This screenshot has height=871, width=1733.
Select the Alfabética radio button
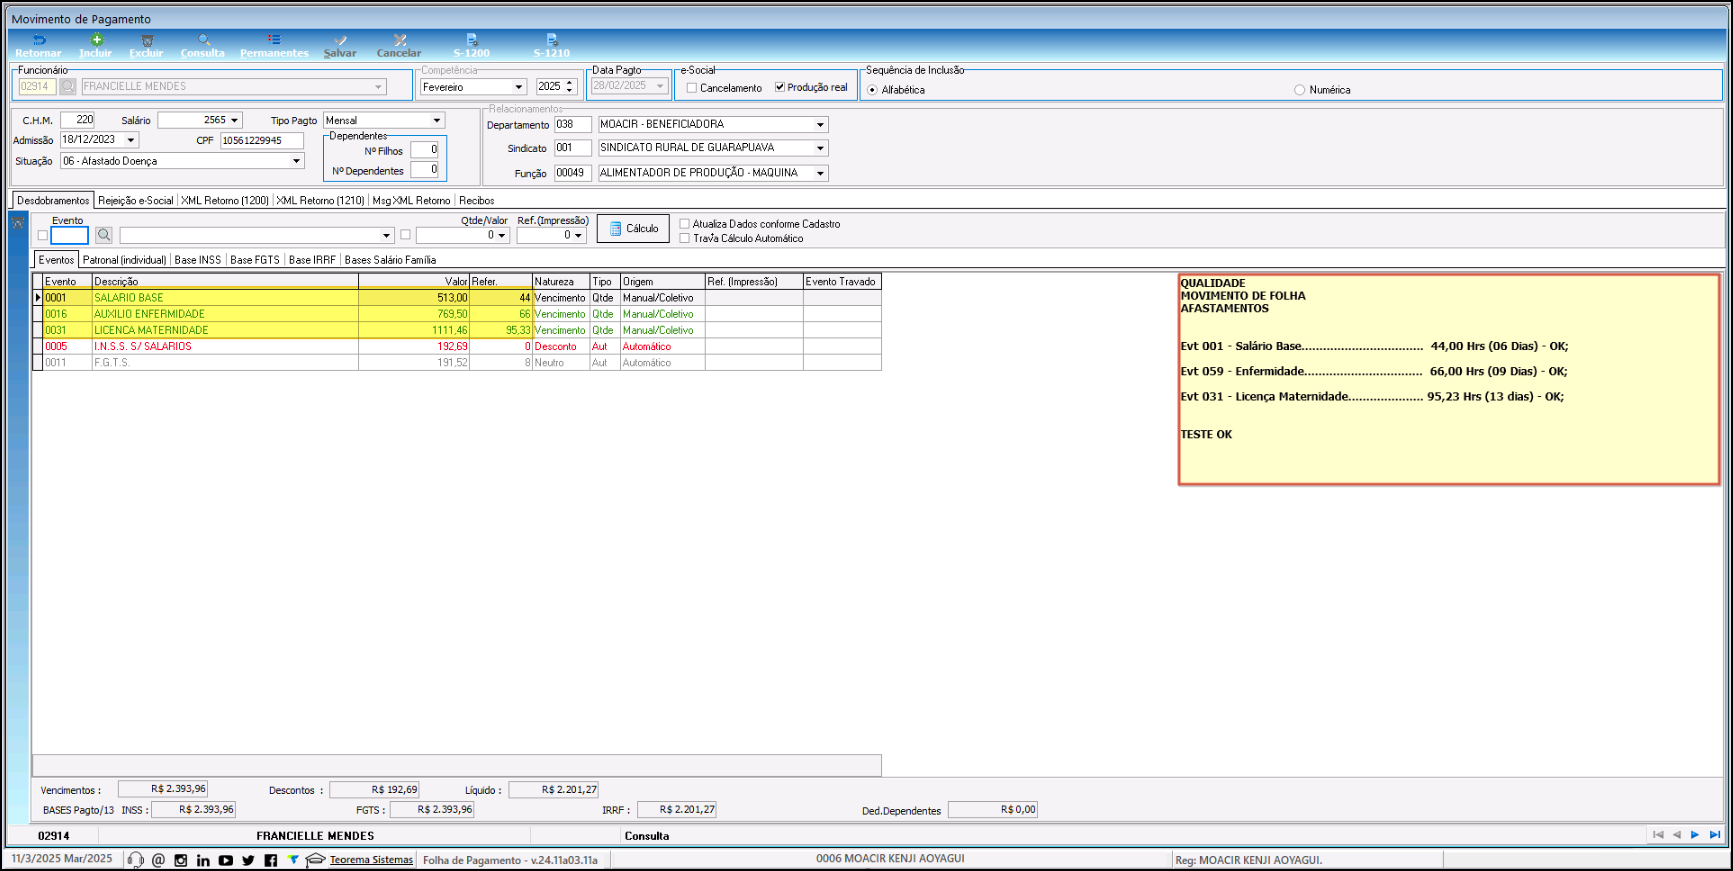873,90
